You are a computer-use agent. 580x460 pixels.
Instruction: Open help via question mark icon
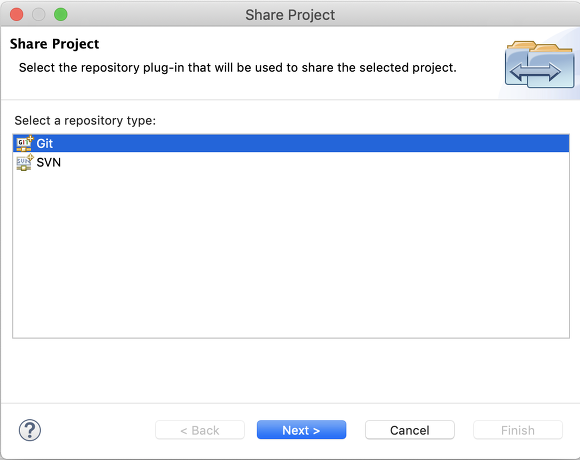(30, 430)
